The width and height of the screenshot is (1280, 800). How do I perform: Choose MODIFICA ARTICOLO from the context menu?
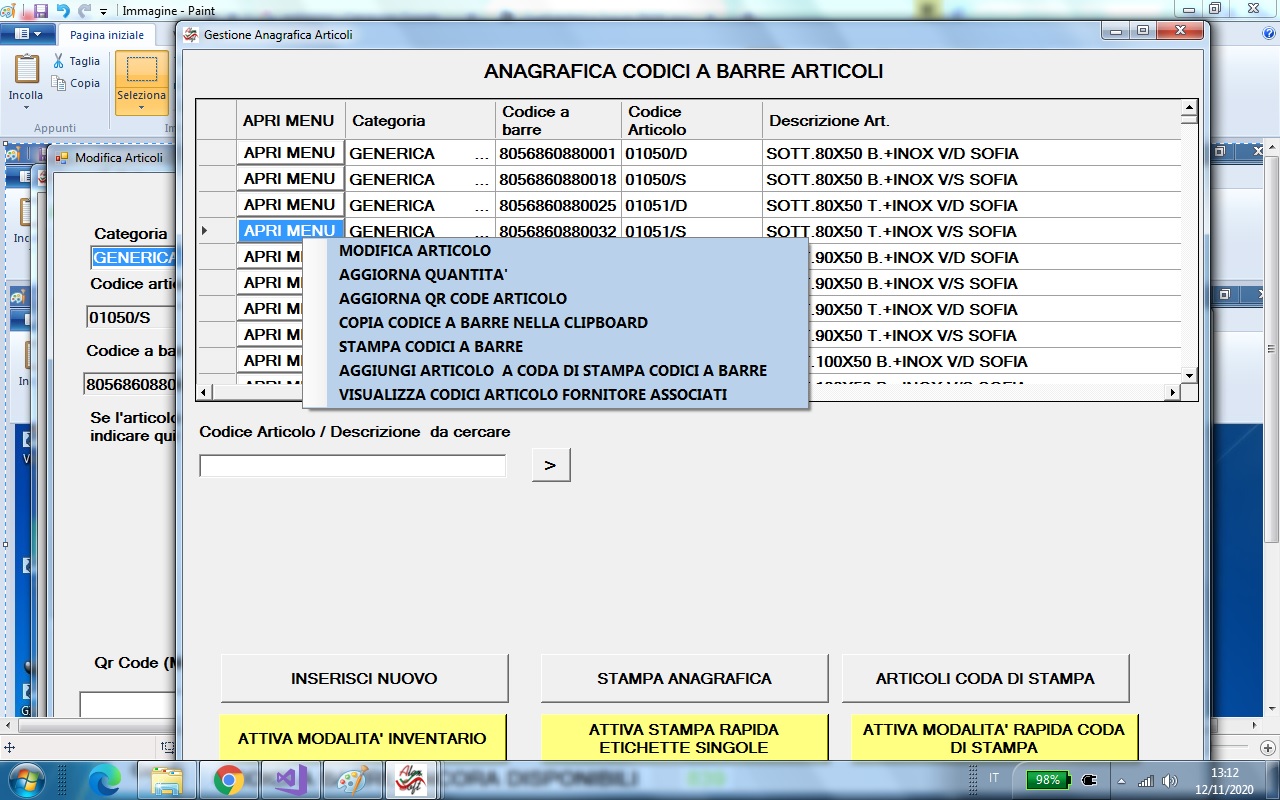pyautogui.click(x=415, y=250)
